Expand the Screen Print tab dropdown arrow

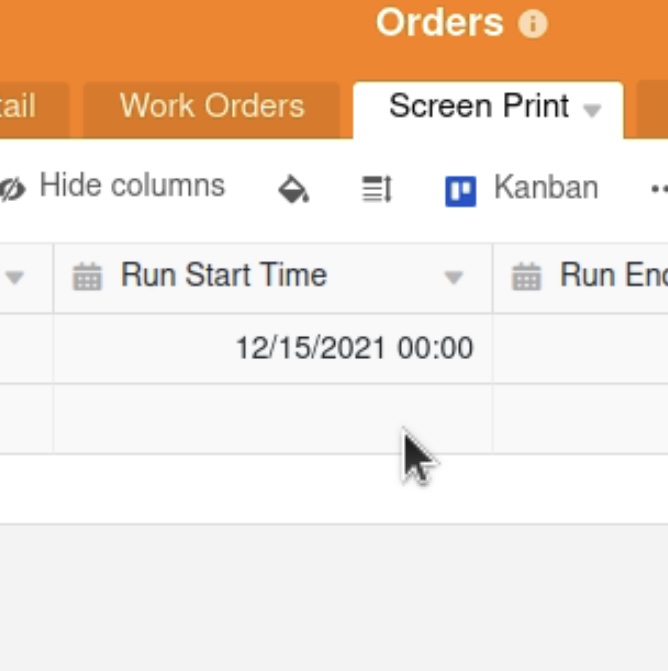[593, 110]
